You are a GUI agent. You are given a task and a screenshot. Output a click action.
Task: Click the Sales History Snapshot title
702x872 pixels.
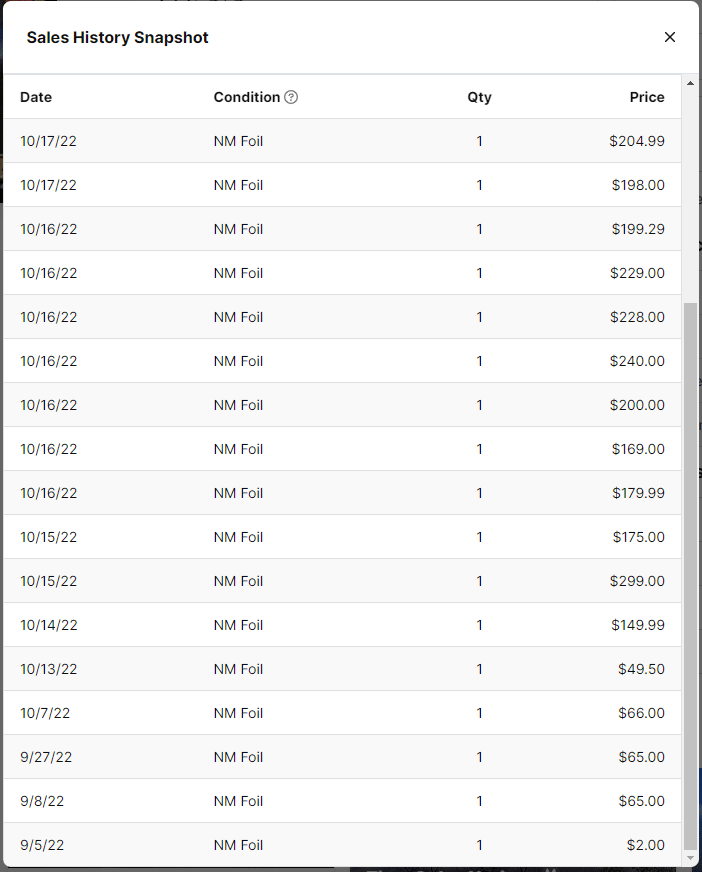point(117,37)
